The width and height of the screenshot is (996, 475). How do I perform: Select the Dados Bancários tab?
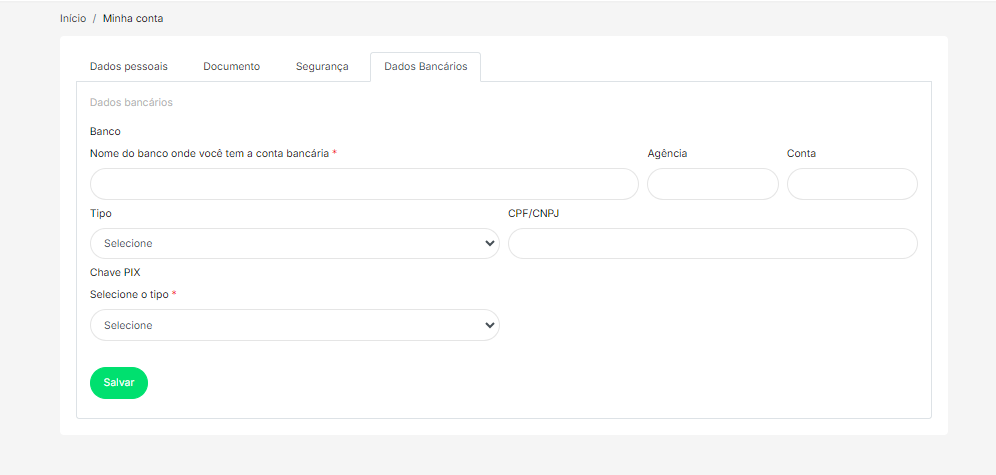click(425, 66)
